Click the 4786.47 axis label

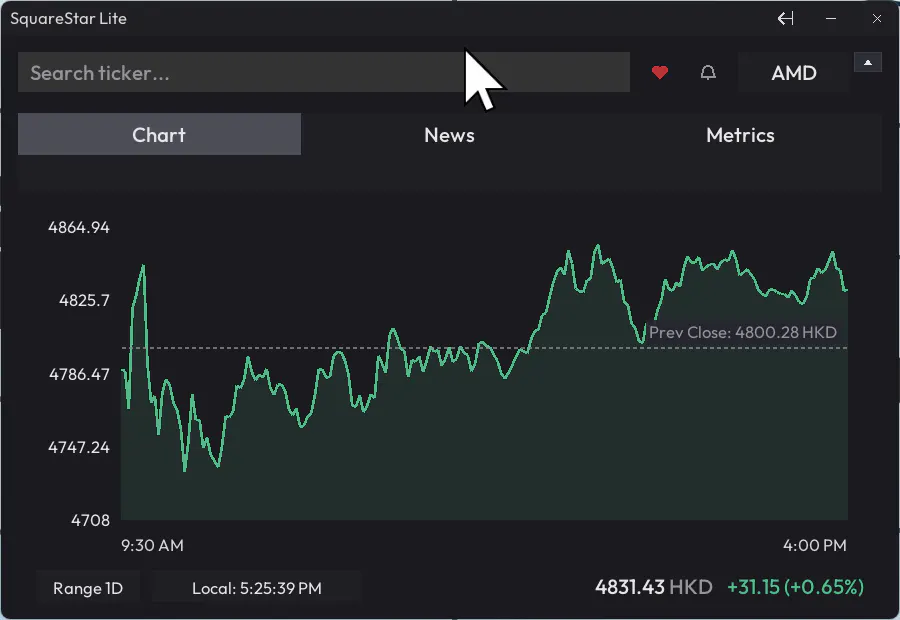pyautogui.click(x=79, y=374)
